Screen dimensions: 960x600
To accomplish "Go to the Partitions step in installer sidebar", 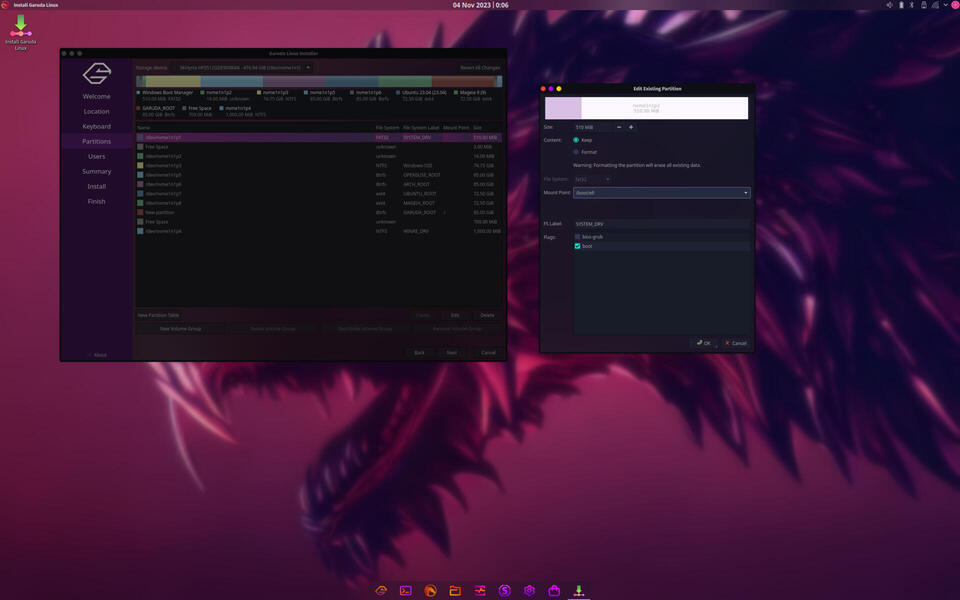I will (97, 141).
